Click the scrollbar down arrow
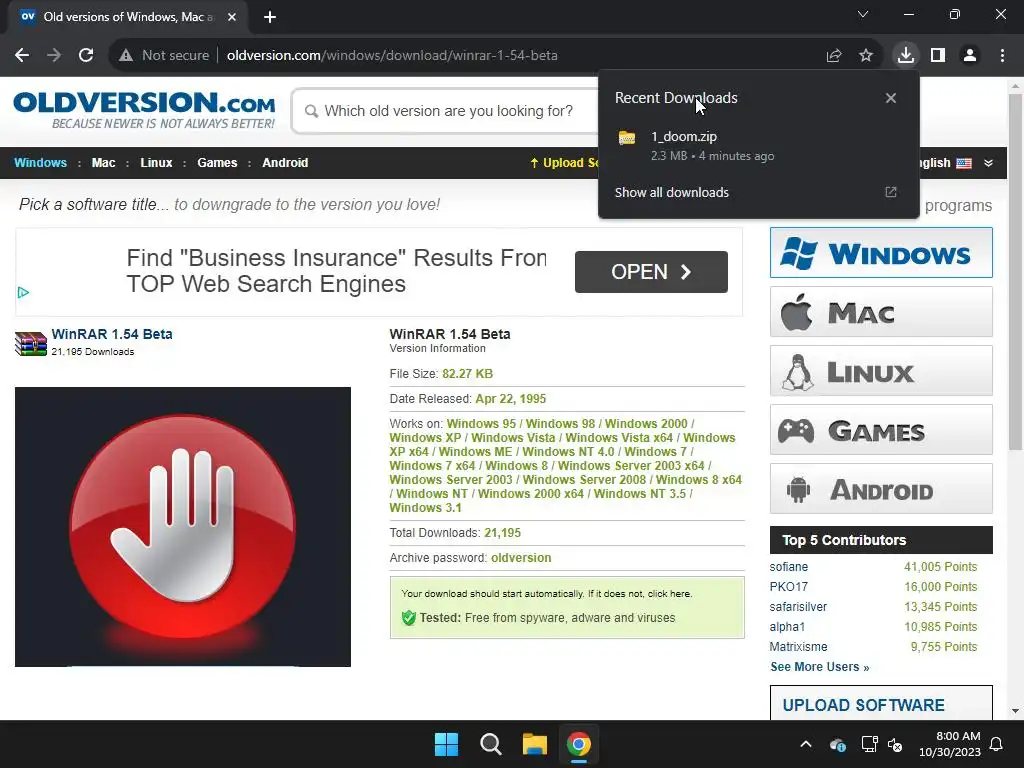Screen dimensions: 1024x768 (x=1015, y=711)
